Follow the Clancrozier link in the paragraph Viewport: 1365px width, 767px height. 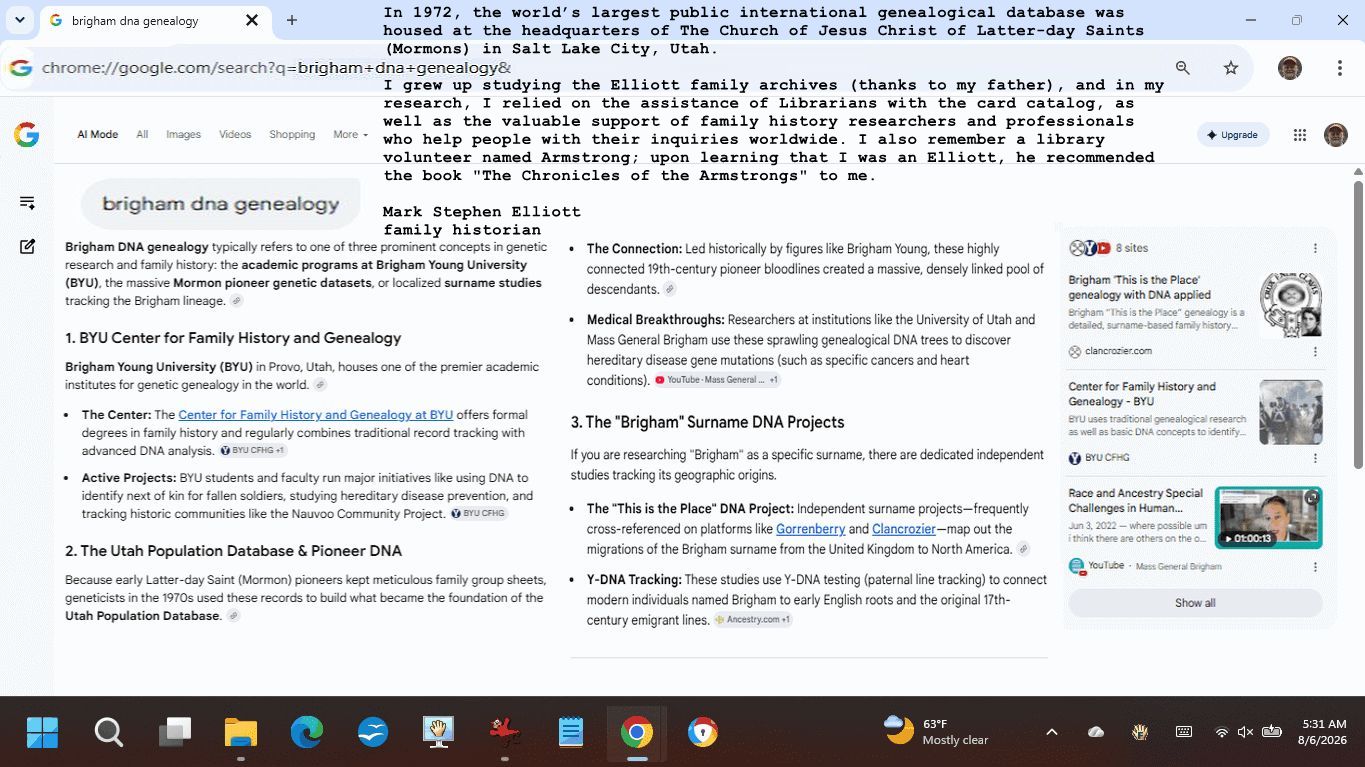coord(904,529)
